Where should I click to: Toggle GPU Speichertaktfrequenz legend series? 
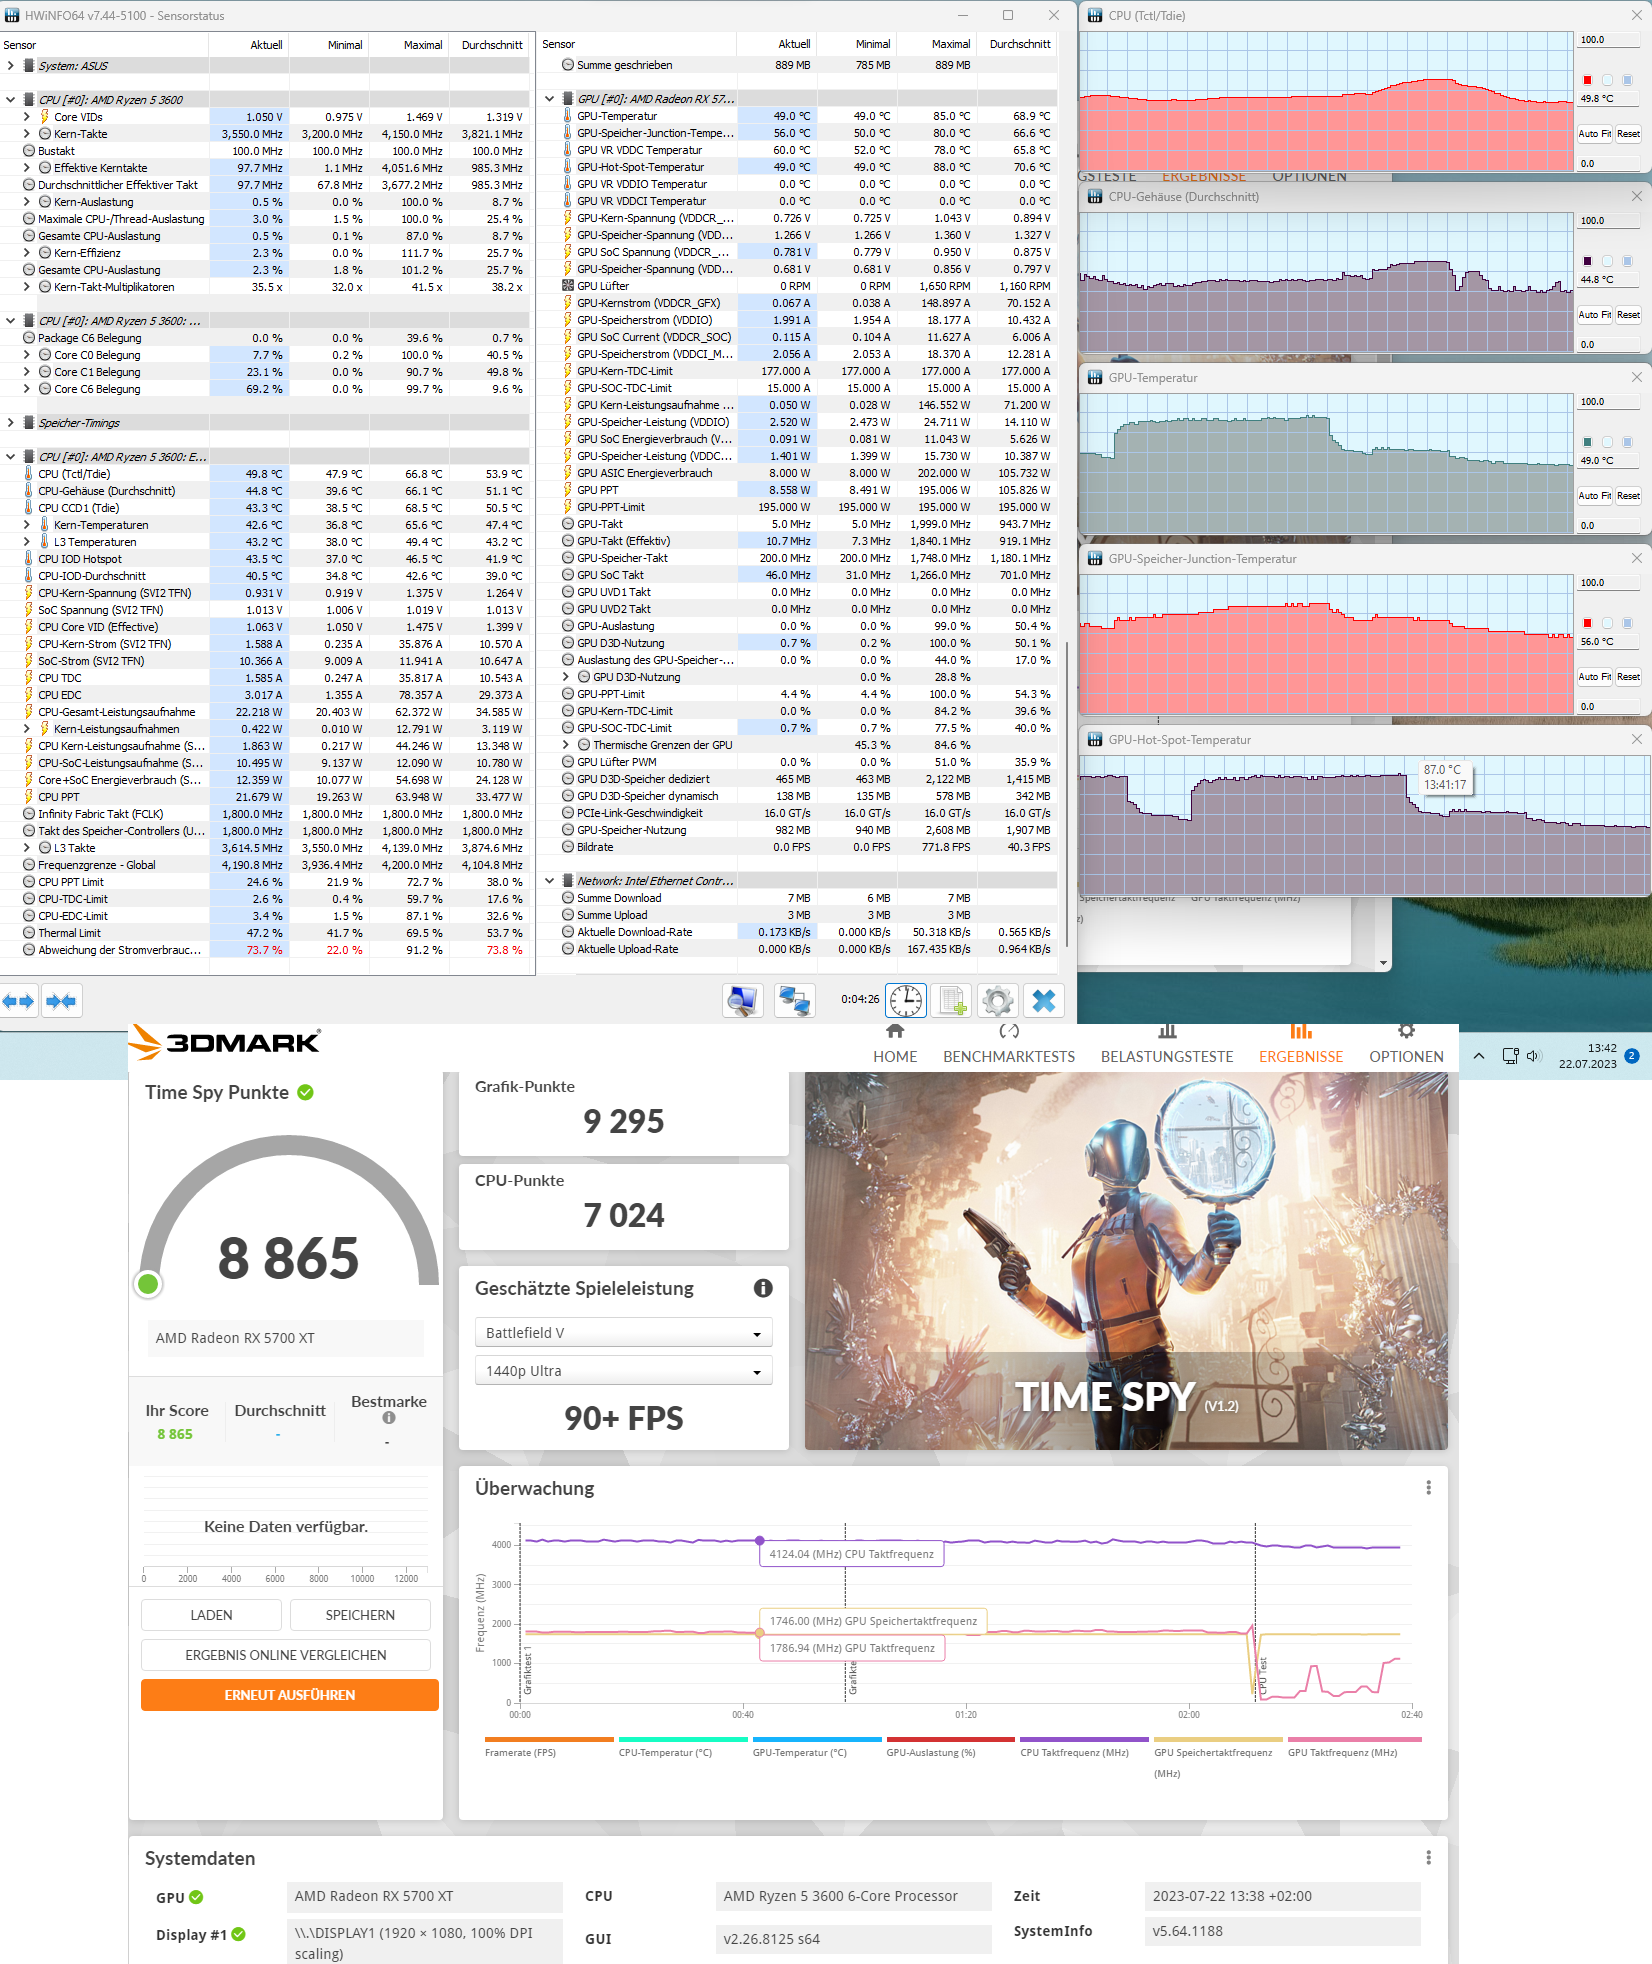(x=1218, y=1757)
